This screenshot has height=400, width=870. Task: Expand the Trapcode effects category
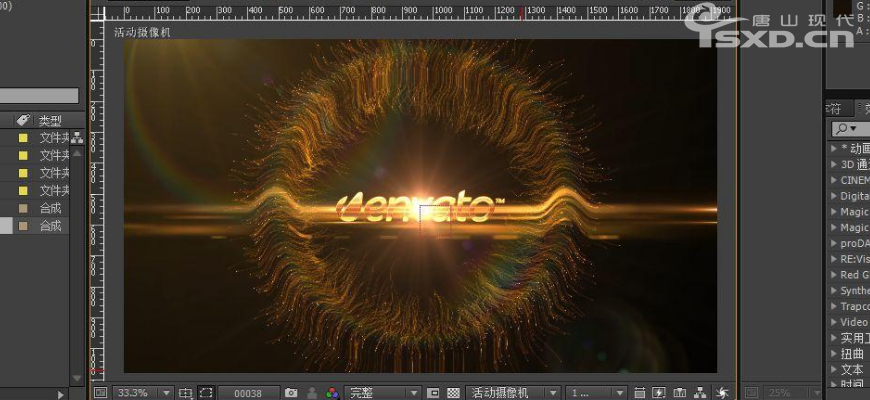pos(833,306)
